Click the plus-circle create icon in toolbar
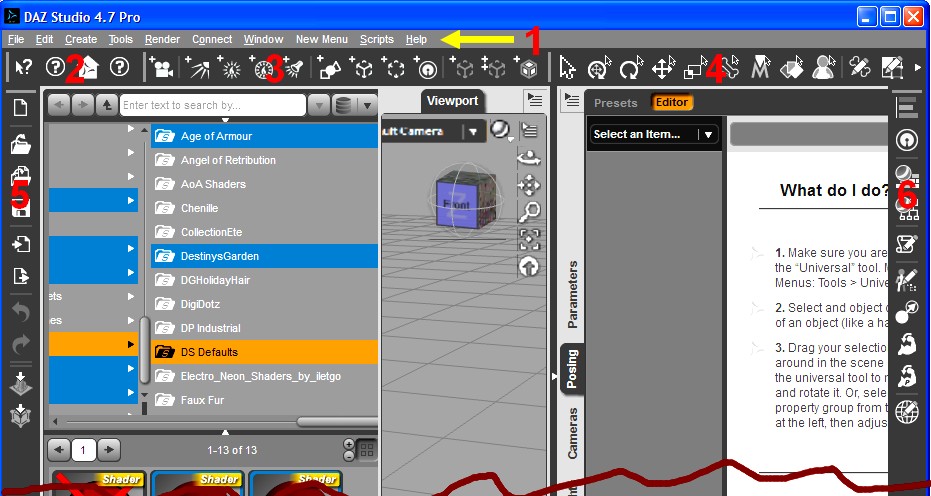This screenshot has height=496, width=931. pos(426,68)
